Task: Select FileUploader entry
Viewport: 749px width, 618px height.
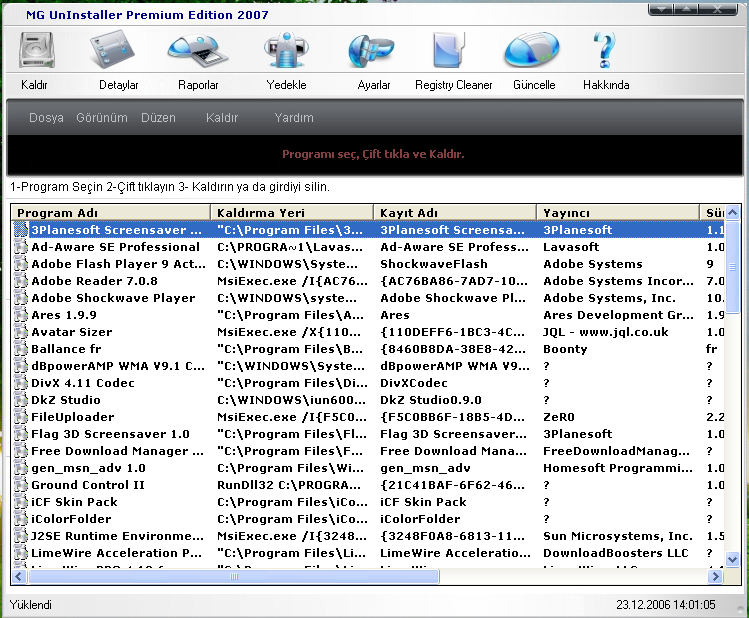Action: (x=368, y=417)
